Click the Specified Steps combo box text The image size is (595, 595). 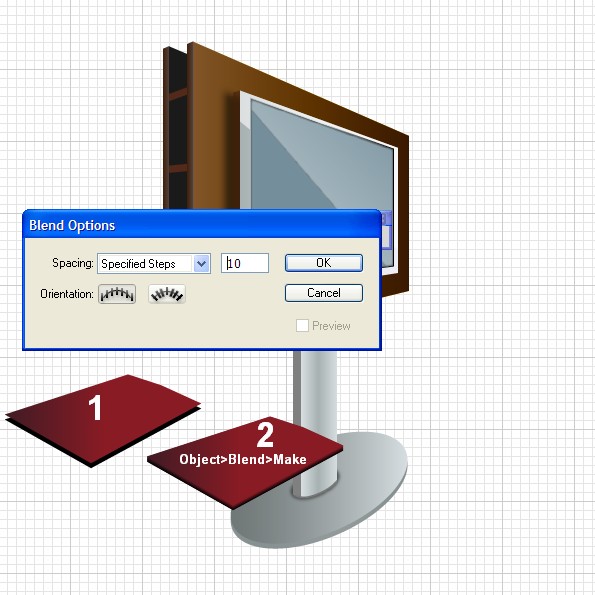coord(138,264)
